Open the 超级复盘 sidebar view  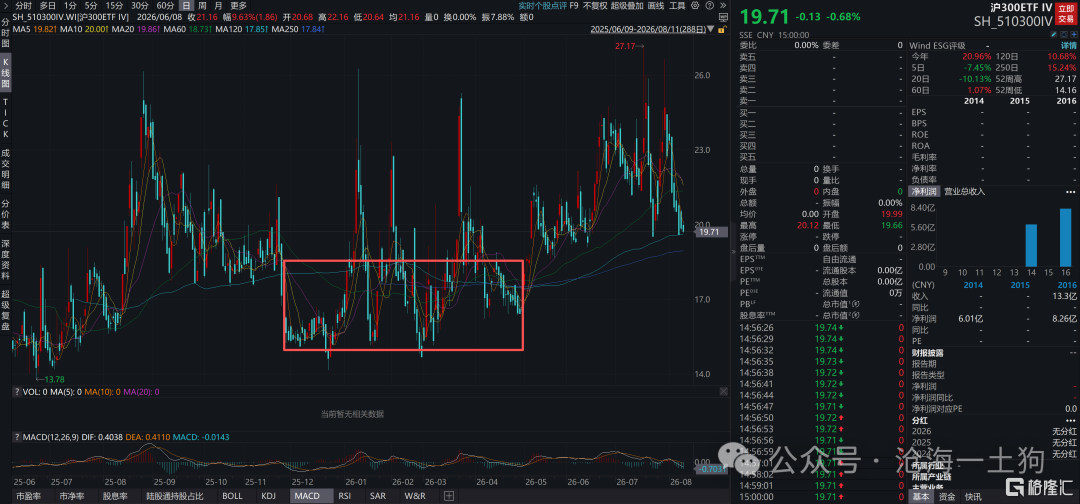6,312
